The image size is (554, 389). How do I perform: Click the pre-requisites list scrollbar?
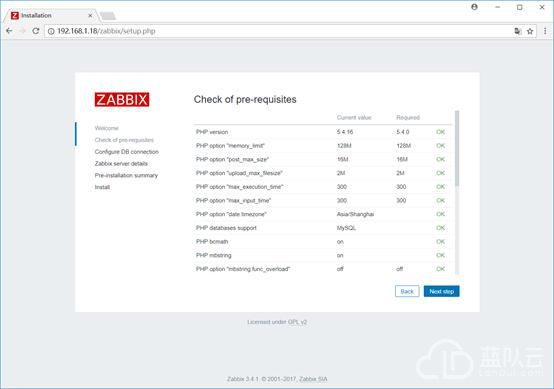tap(457, 148)
